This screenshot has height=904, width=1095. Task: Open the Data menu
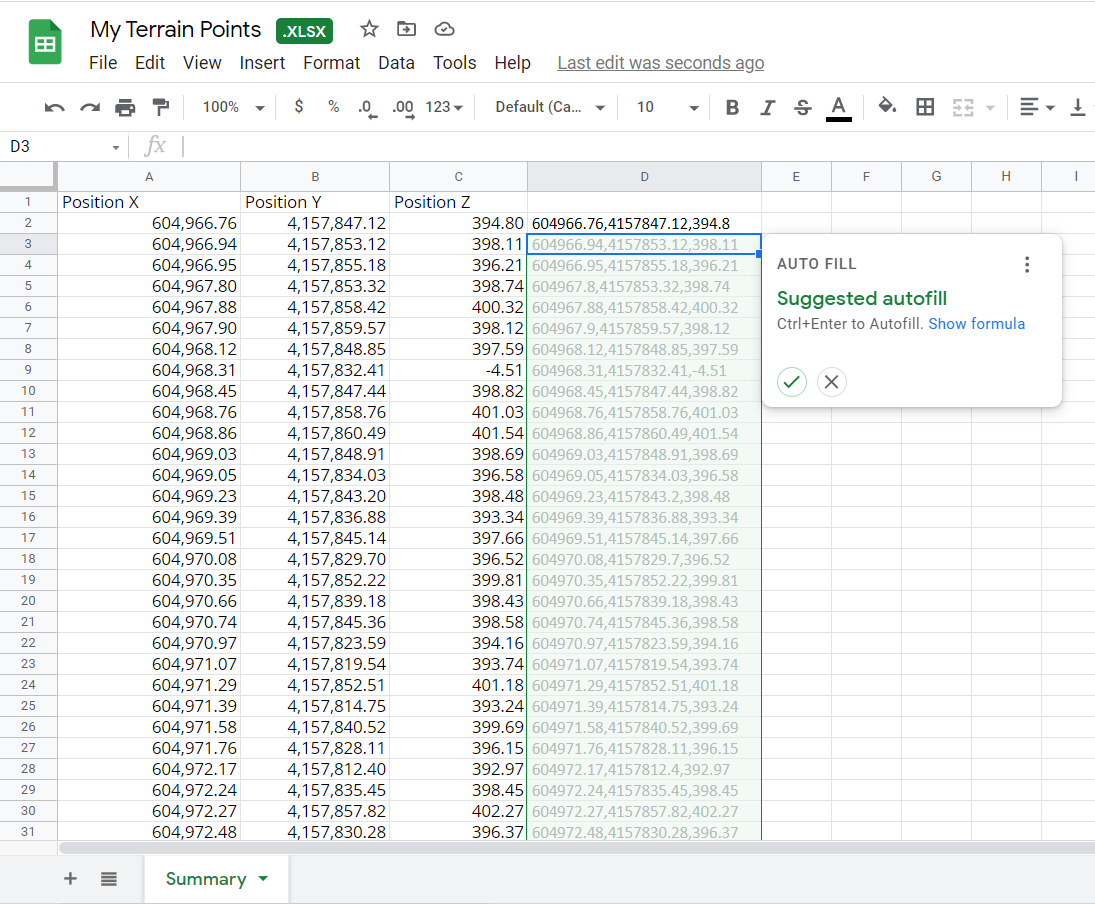pos(396,63)
